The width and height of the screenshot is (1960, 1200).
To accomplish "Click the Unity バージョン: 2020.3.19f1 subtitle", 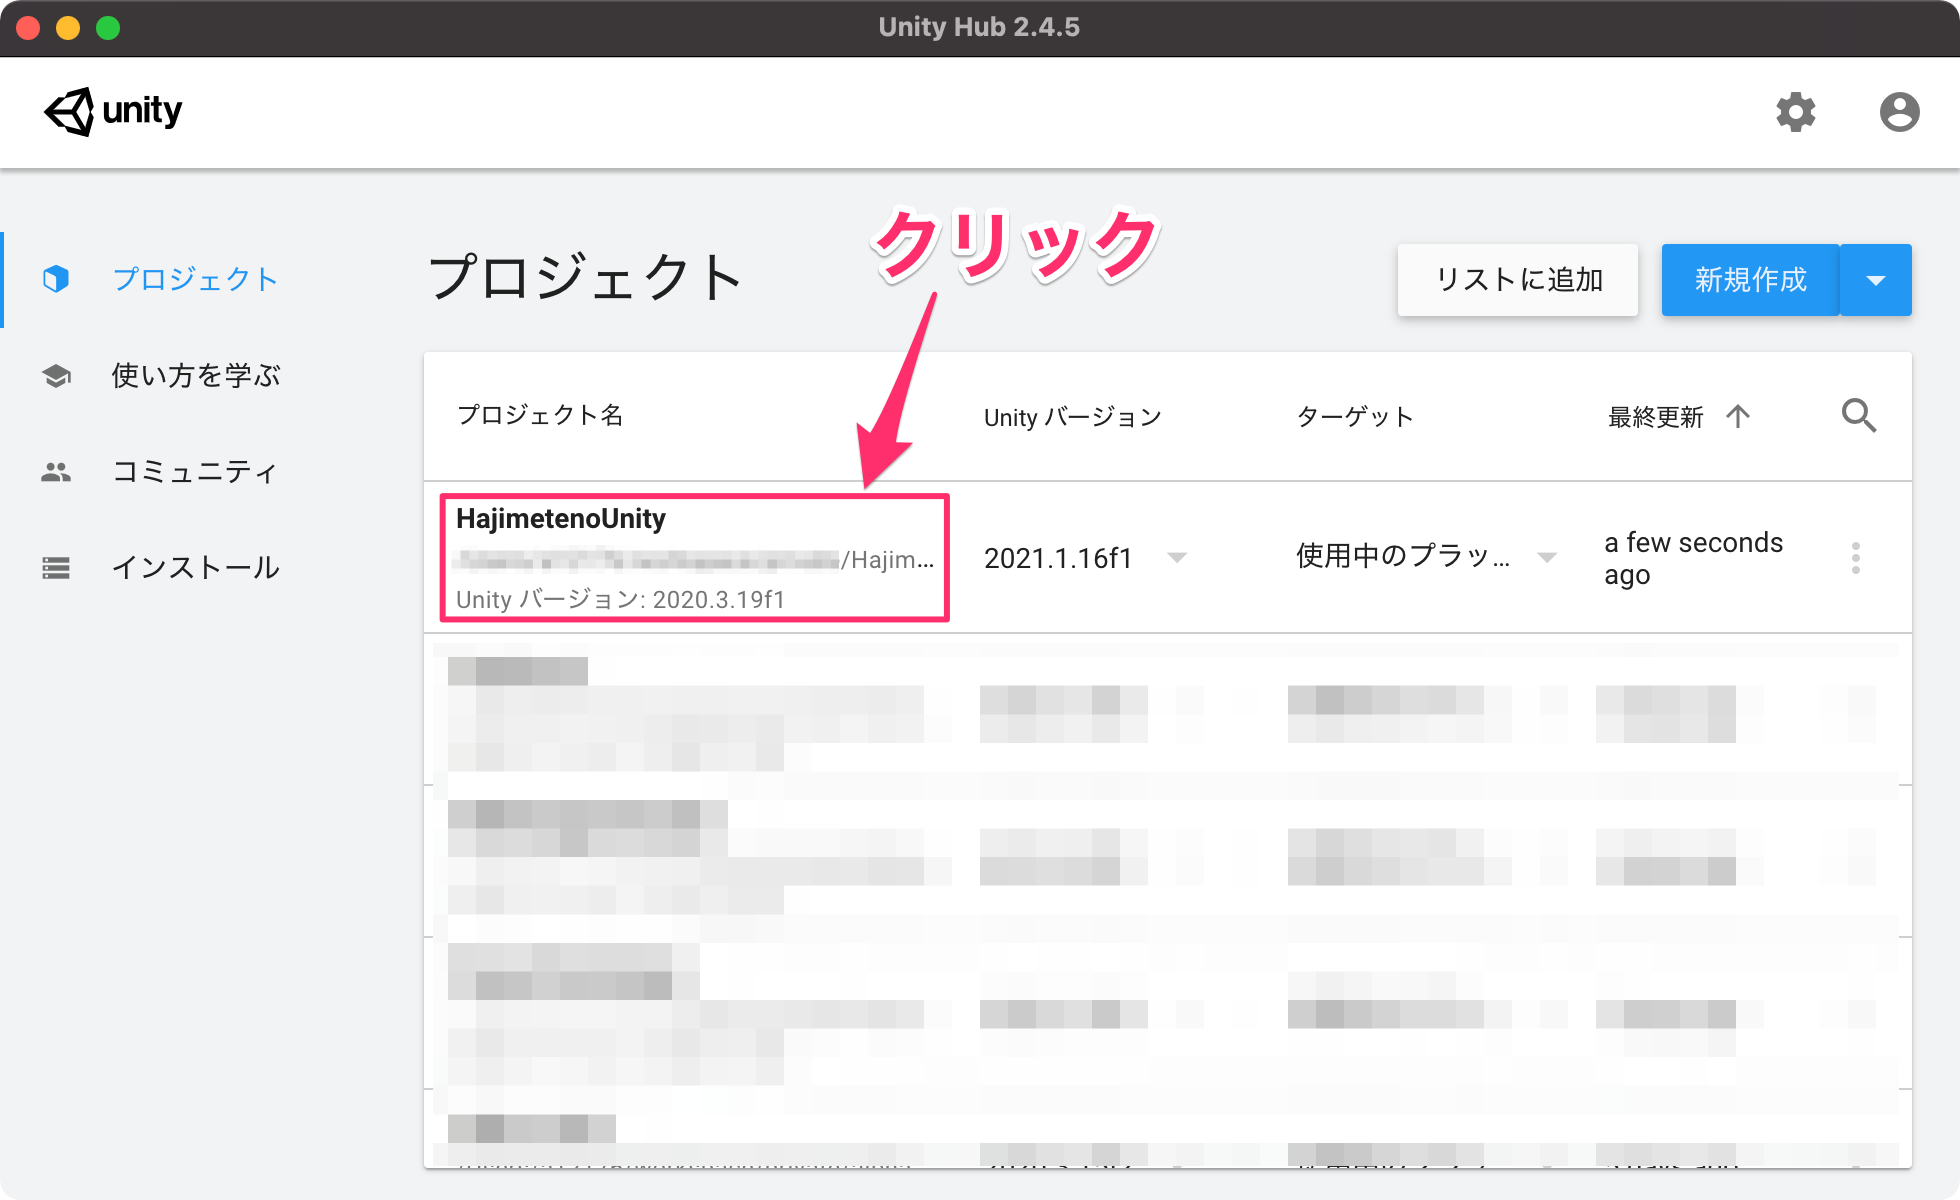I will 620,599.
